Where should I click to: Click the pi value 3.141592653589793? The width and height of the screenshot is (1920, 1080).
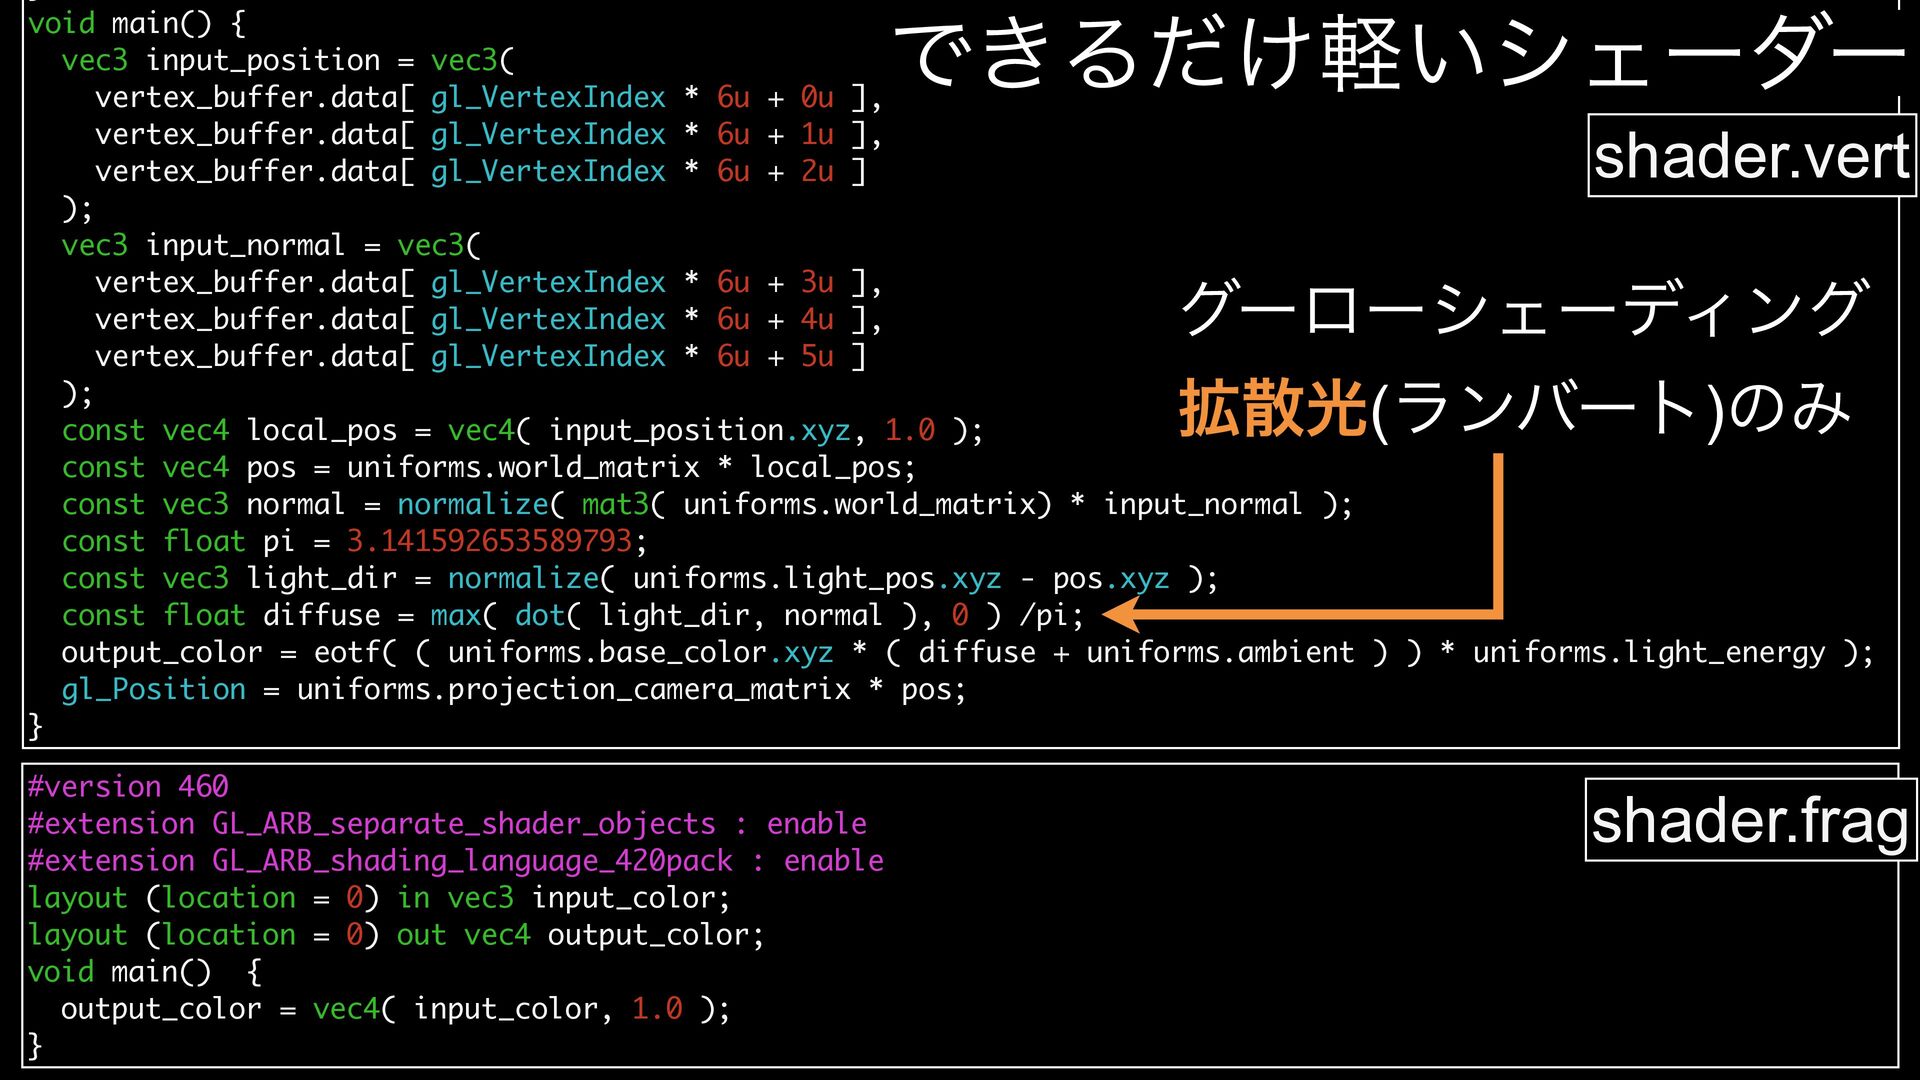click(x=489, y=541)
